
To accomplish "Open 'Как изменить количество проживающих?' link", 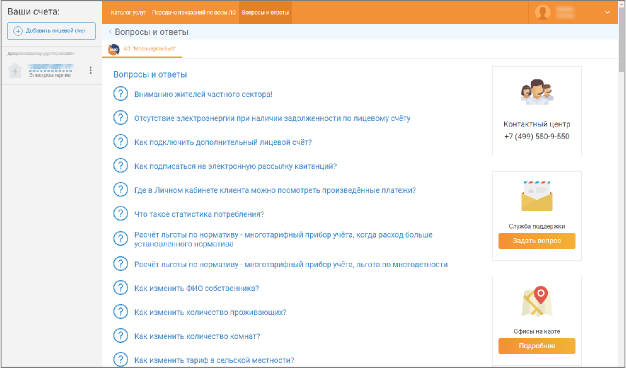I will (x=210, y=312).
